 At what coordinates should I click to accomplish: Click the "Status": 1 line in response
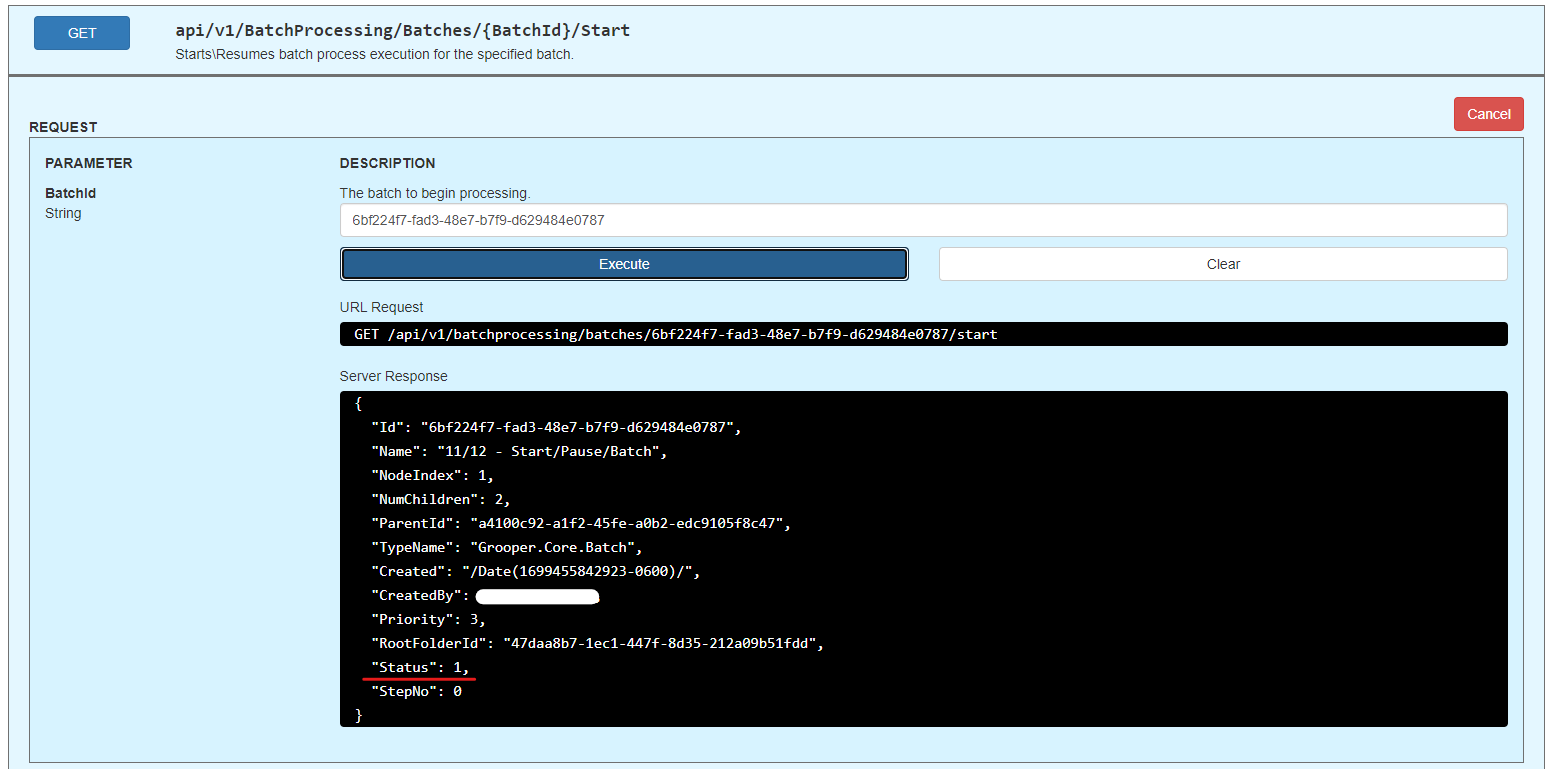tap(419, 667)
